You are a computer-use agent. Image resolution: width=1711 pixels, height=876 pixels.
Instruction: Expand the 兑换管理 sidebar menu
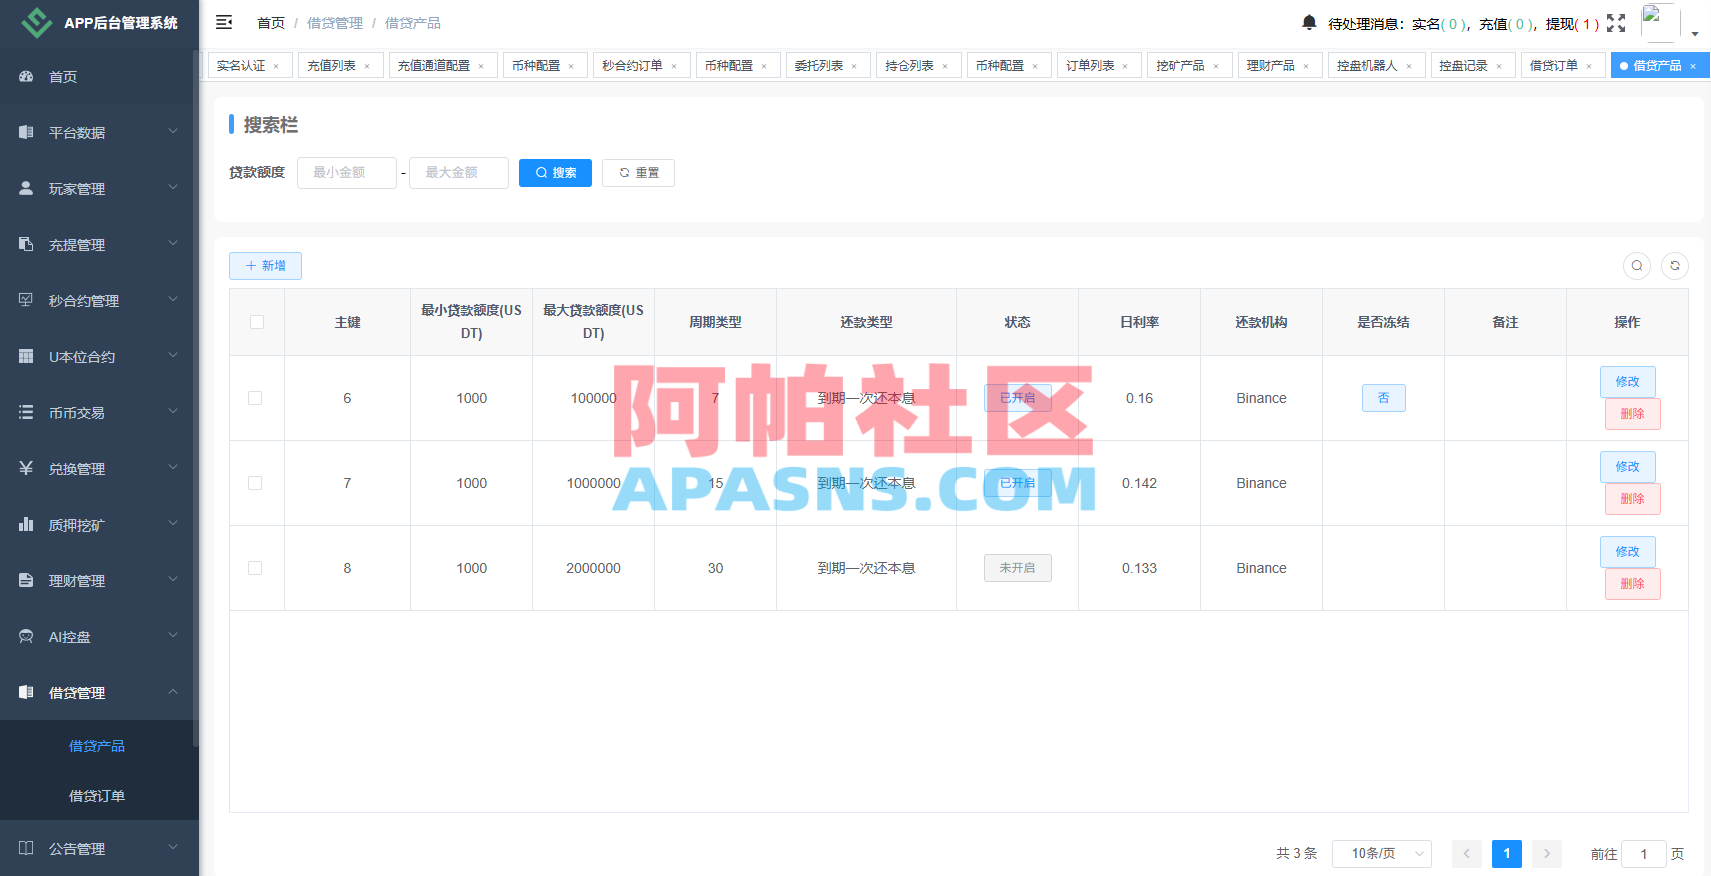coord(99,468)
